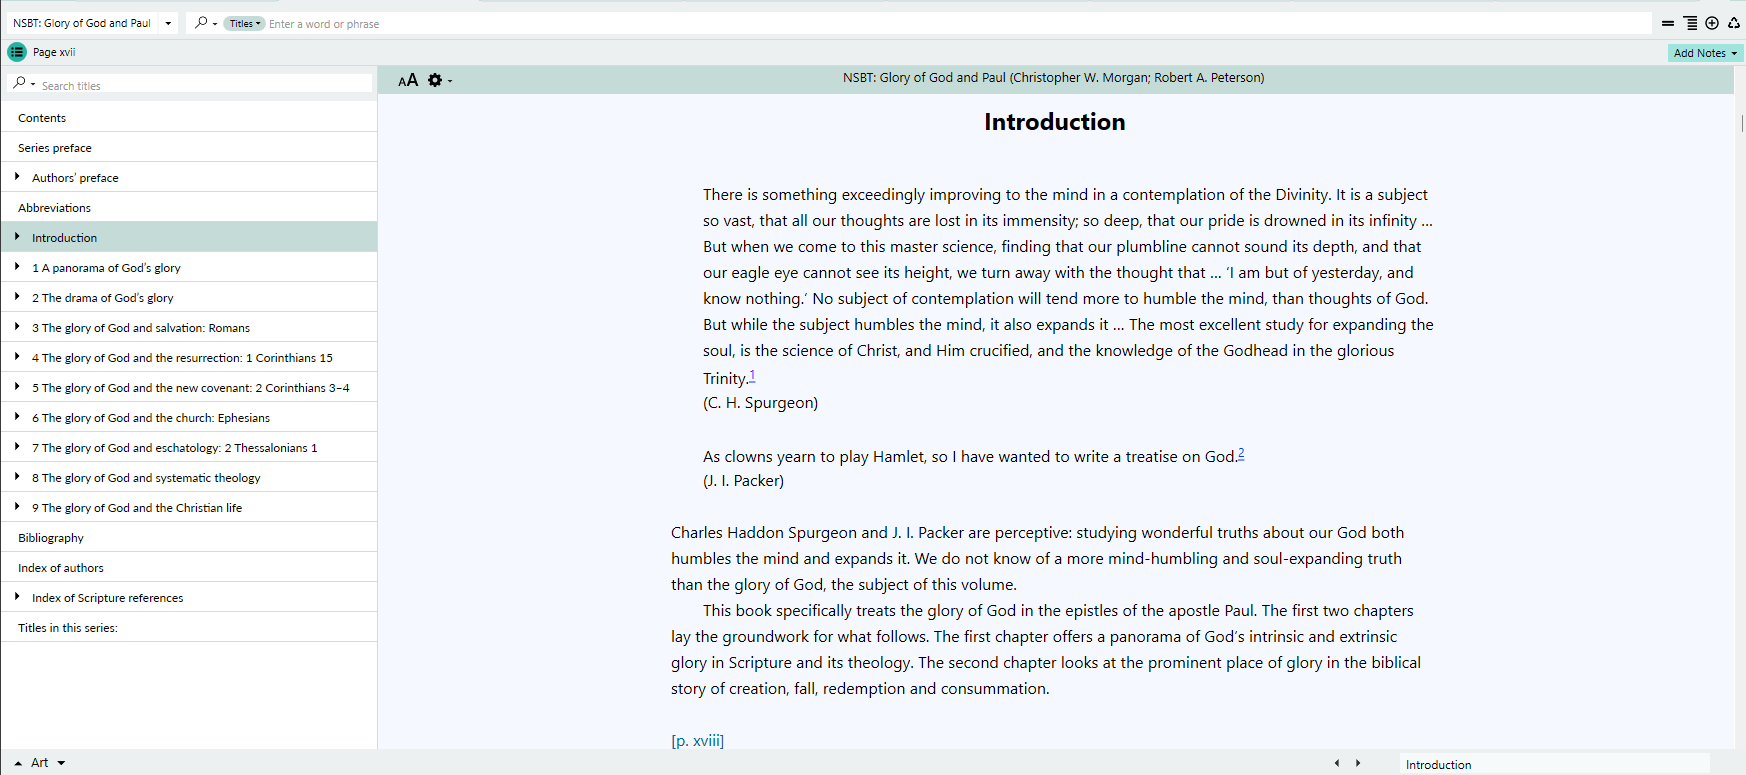Click the two-bar parallel lines toolbar icon
Screen dimensions: 1746x775
(1668, 23)
